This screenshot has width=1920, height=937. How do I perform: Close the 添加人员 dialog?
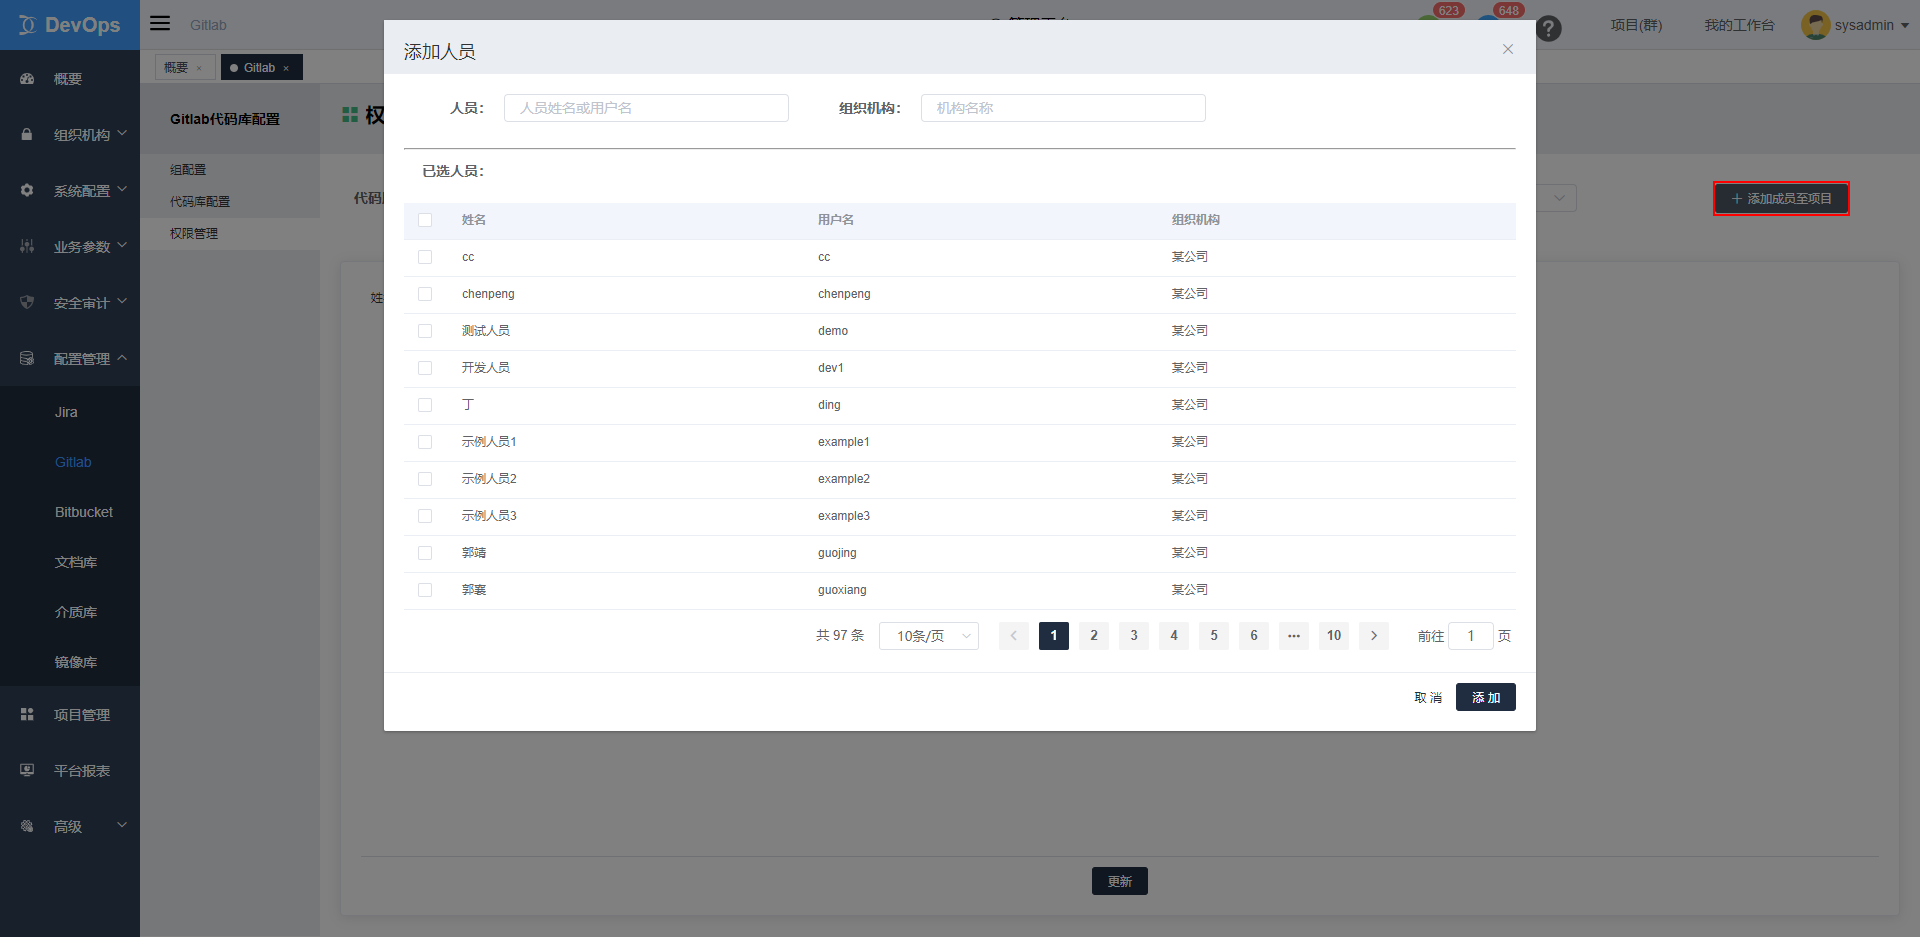point(1508,49)
